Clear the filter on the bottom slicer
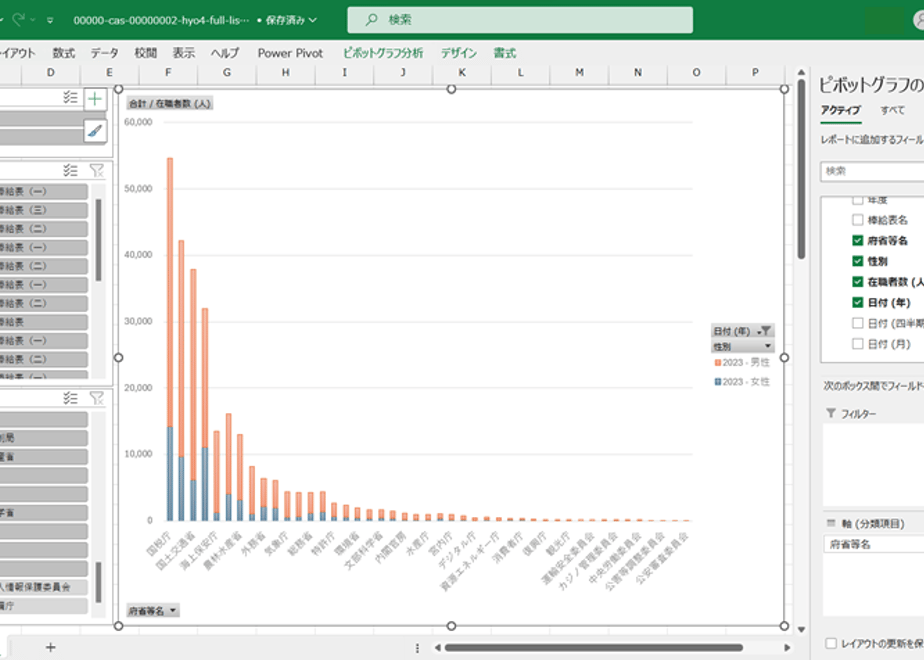This screenshot has width=924, height=660. (x=96, y=398)
